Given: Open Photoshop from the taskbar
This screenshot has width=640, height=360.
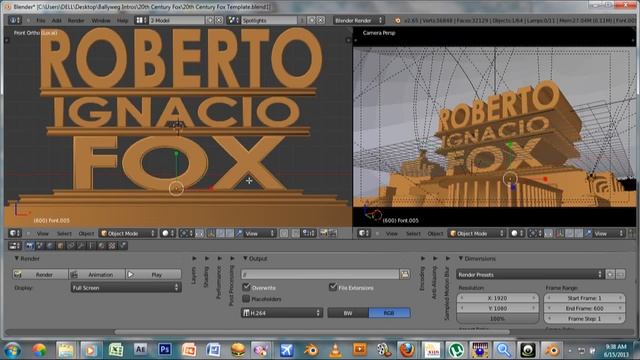Looking at the screenshot, I should pyautogui.click(x=165, y=350).
